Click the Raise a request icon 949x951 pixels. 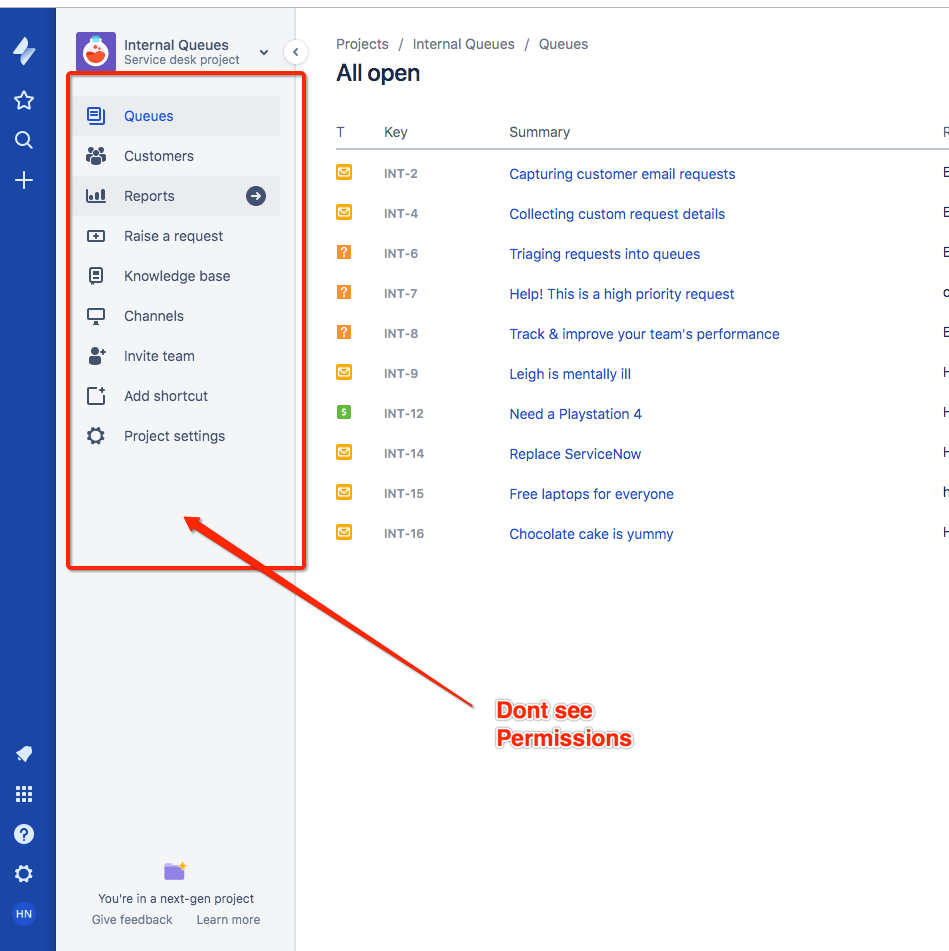point(96,236)
